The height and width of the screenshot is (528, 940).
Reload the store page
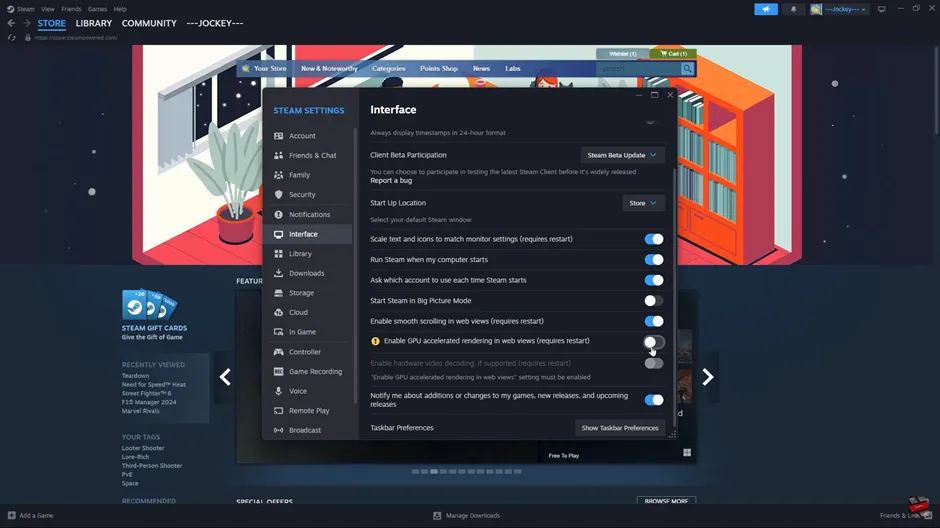point(11,38)
